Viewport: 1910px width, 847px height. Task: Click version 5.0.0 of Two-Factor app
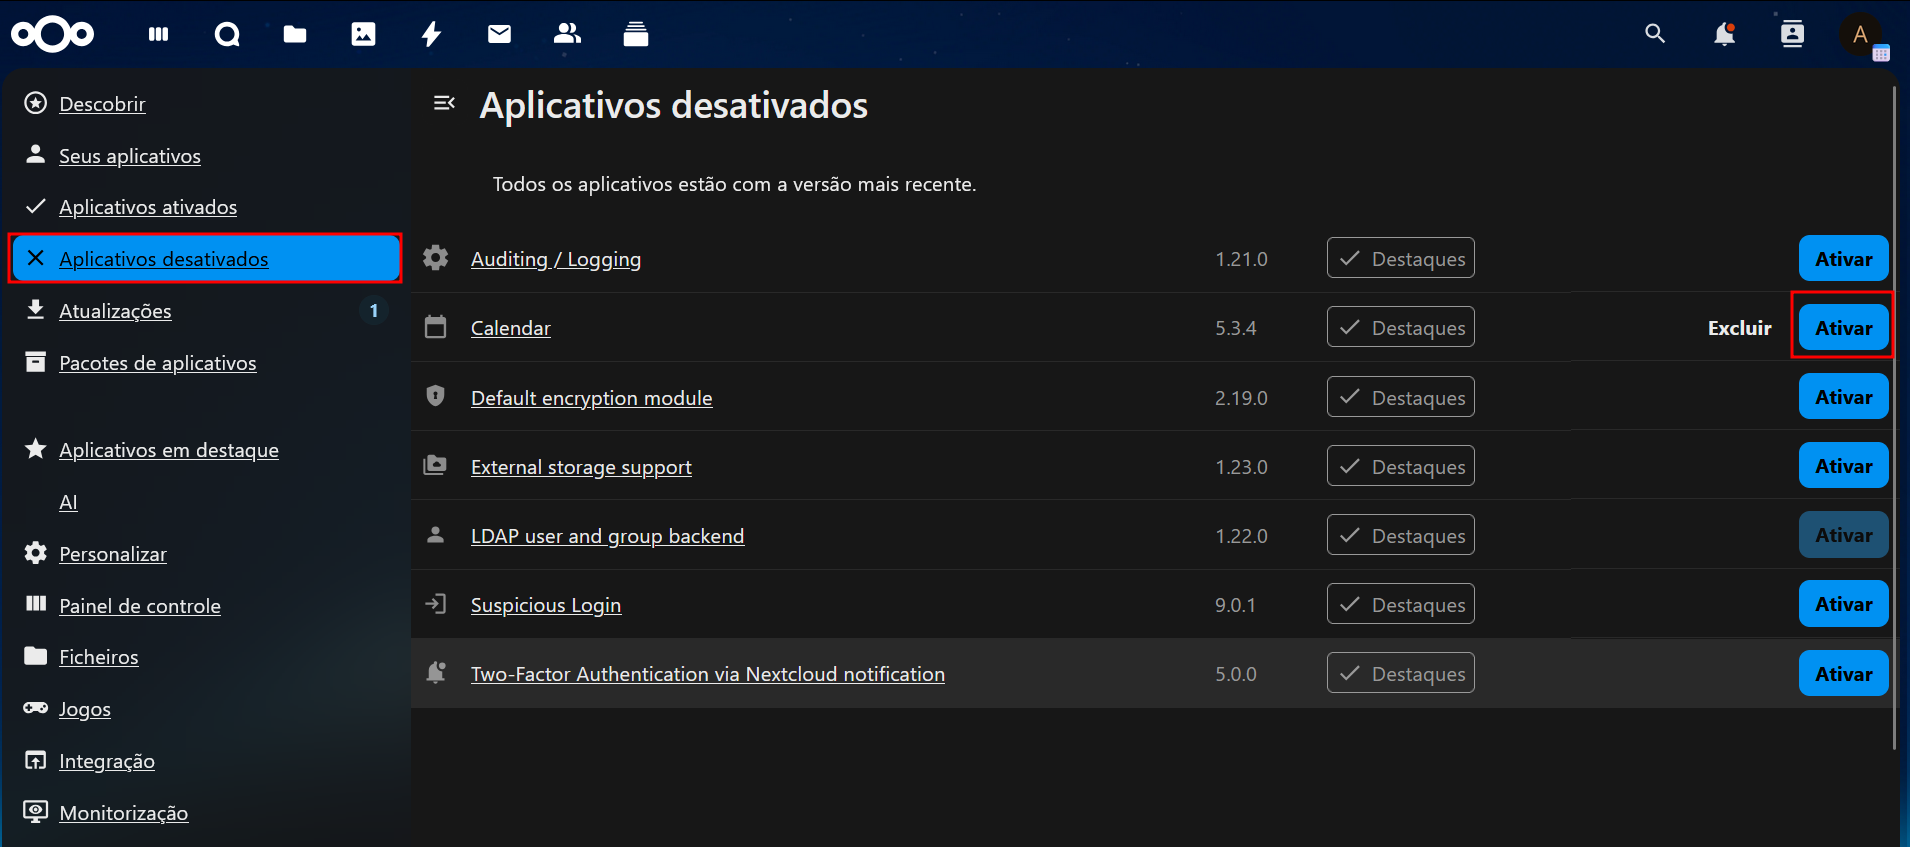(x=1236, y=674)
